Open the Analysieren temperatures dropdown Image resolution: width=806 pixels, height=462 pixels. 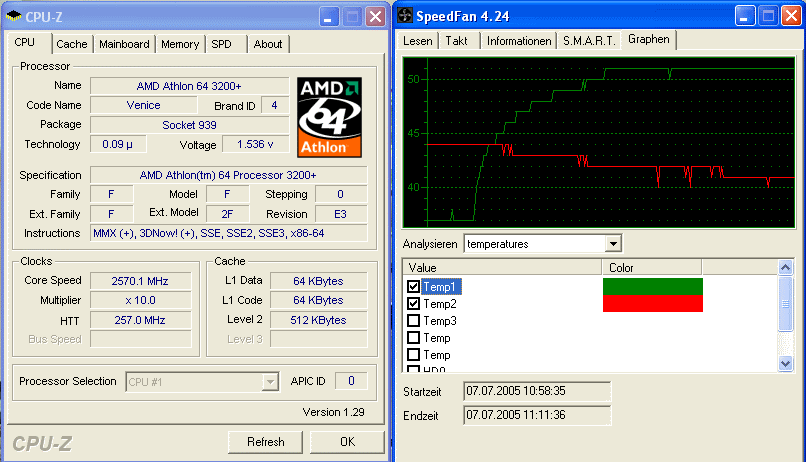(x=613, y=244)
